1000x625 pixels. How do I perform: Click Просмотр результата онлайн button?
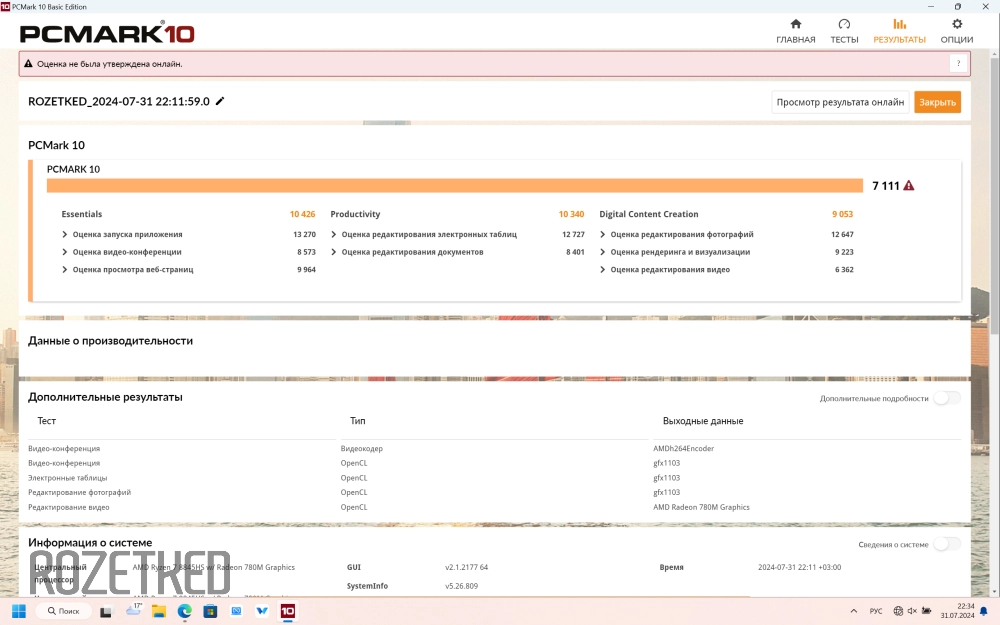840,102
